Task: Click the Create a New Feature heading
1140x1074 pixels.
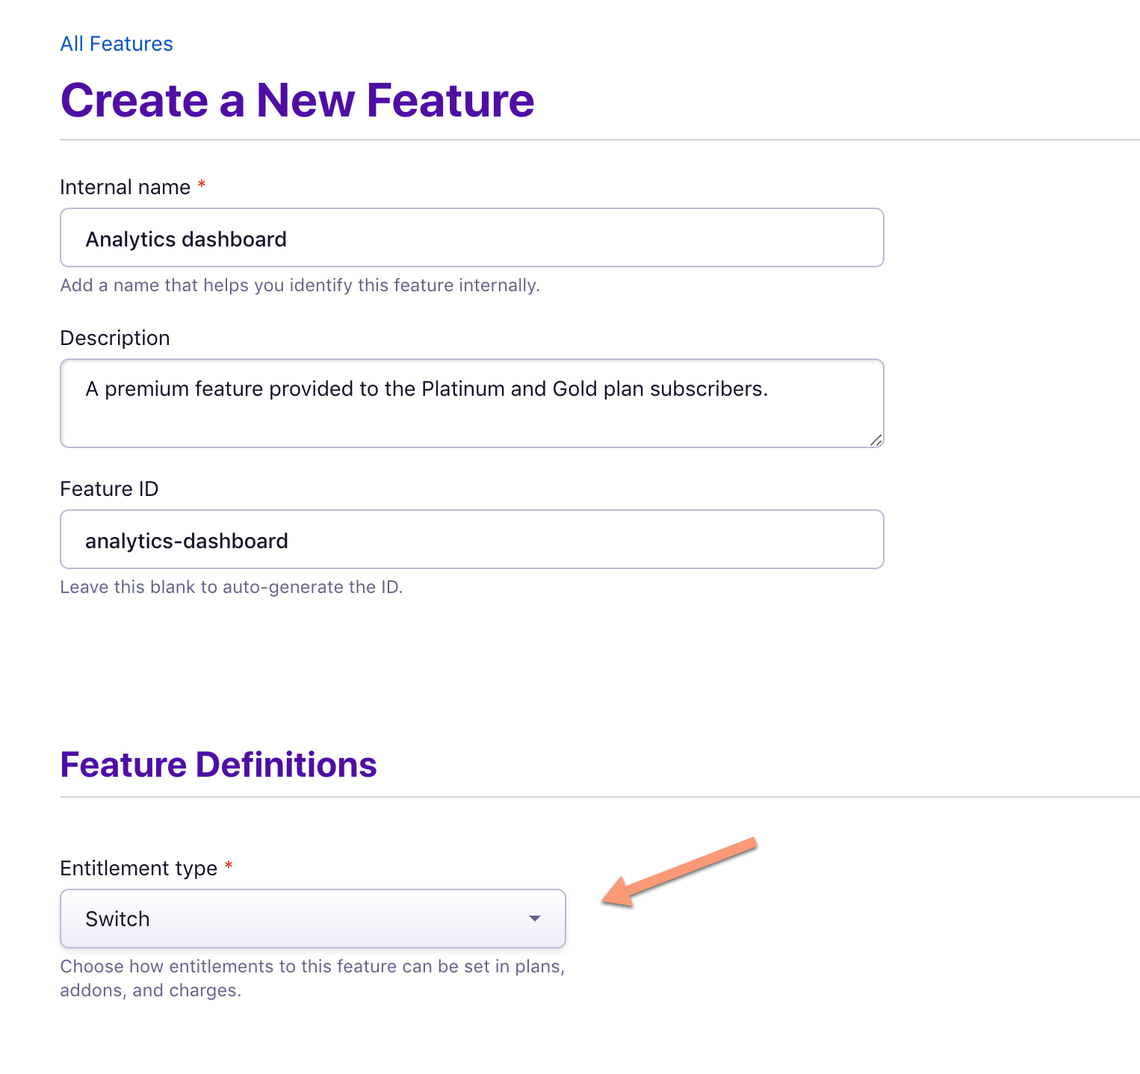Action: click(297, 100)
